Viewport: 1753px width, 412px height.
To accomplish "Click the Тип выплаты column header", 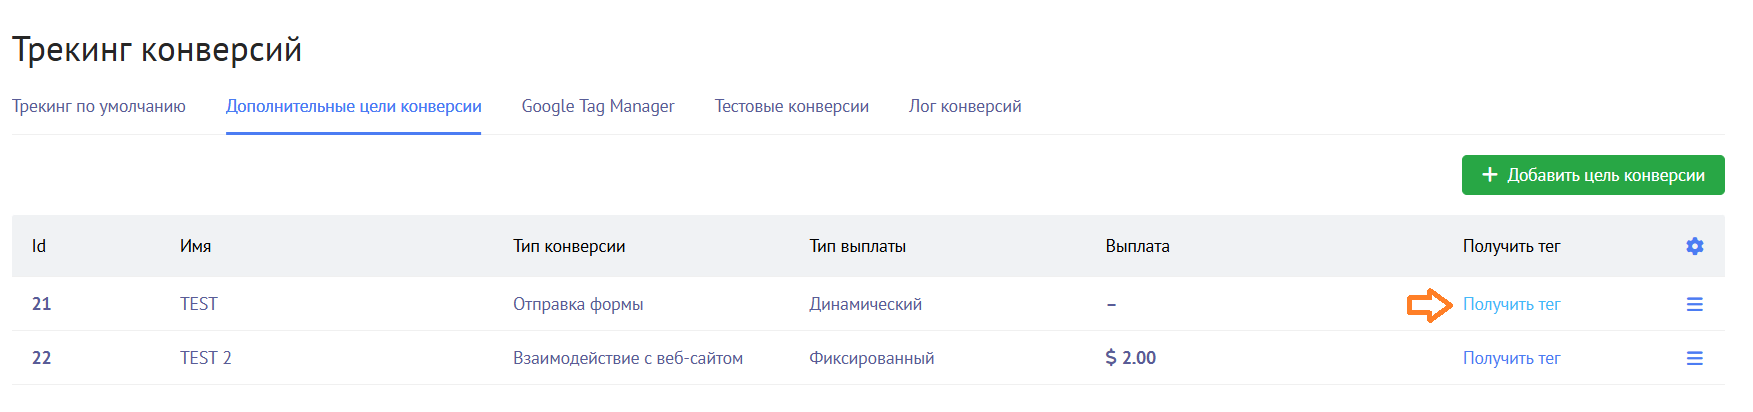I will (857, 246).
